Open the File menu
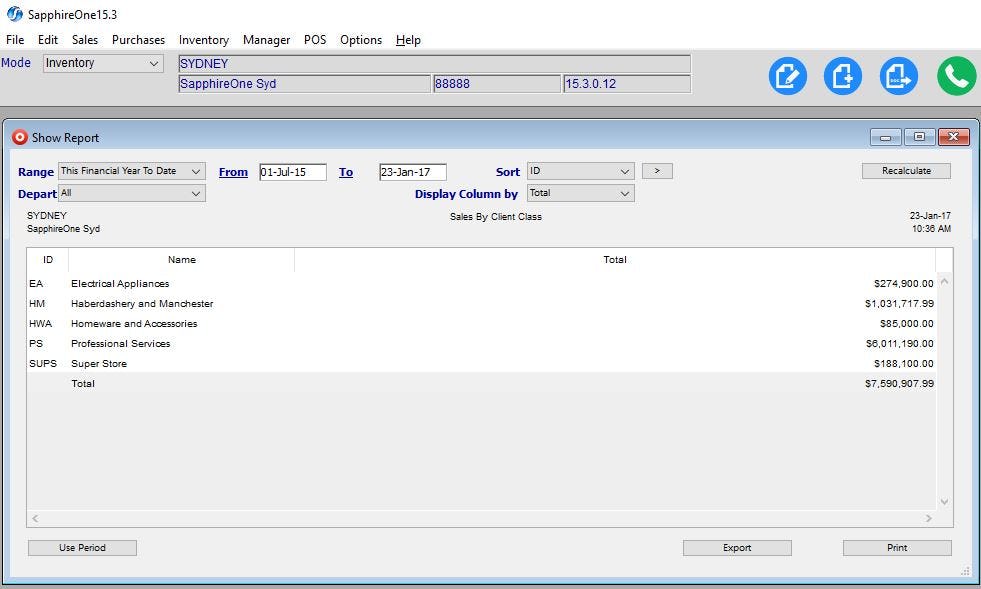Screen dimensions: 981x589 (15, 39)
